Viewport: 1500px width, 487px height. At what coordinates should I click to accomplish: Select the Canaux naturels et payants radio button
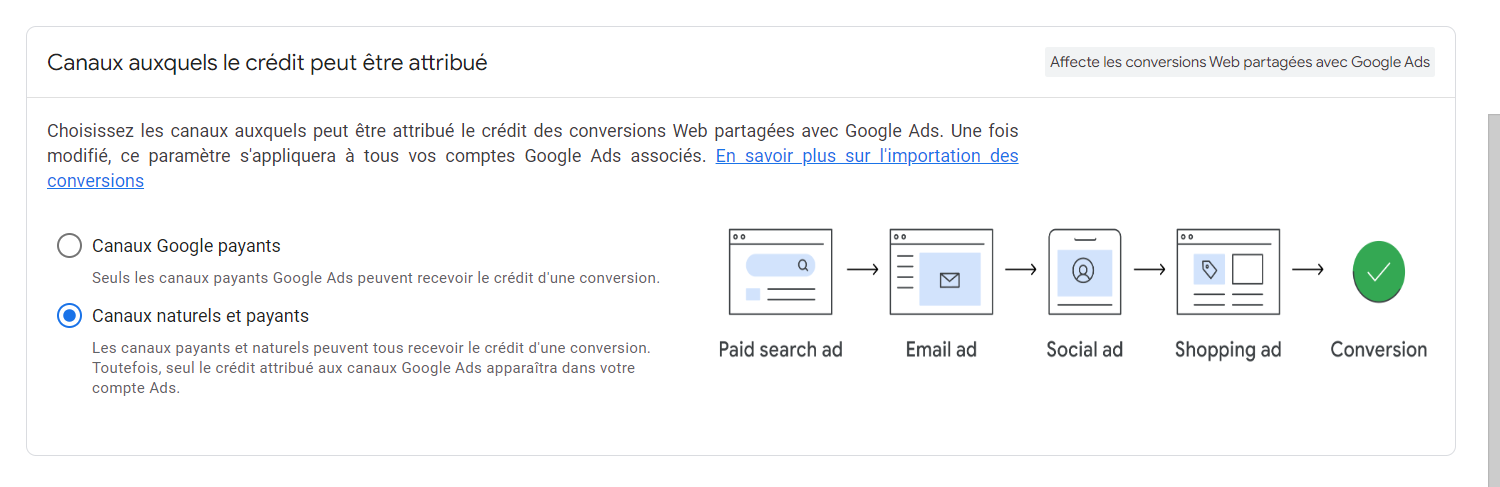coord(69,316)
